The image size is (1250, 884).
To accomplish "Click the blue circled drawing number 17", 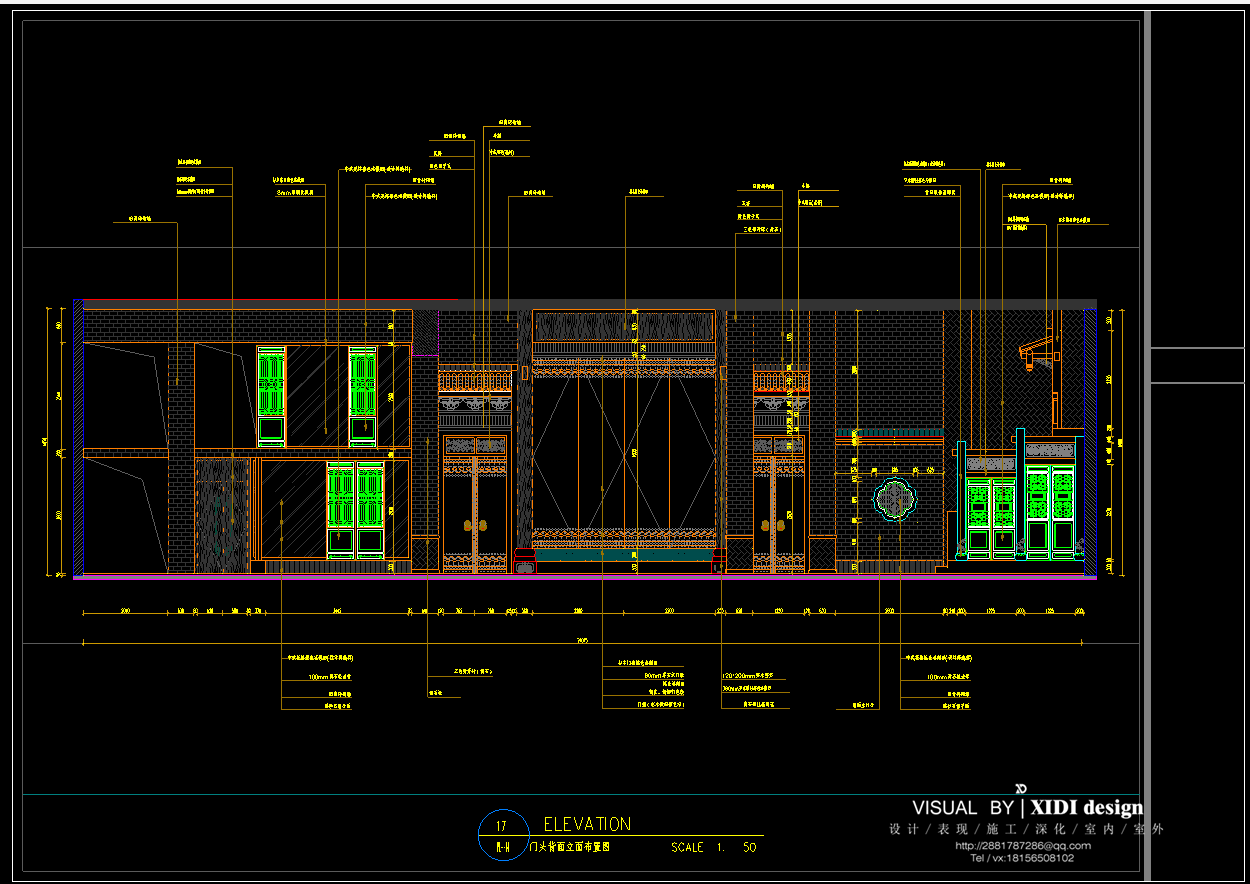I will 501,826.
